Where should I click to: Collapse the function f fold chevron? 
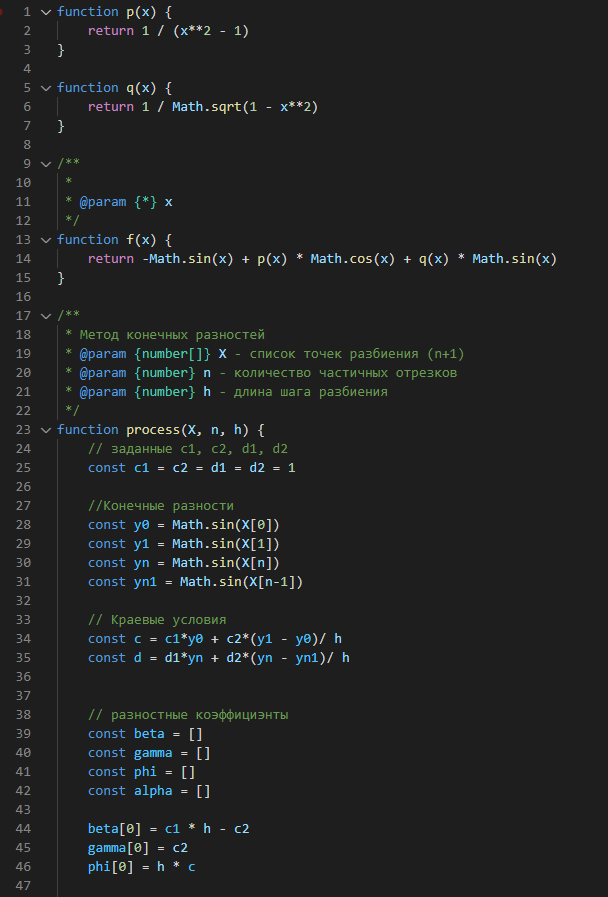click(x=46, y=240)
